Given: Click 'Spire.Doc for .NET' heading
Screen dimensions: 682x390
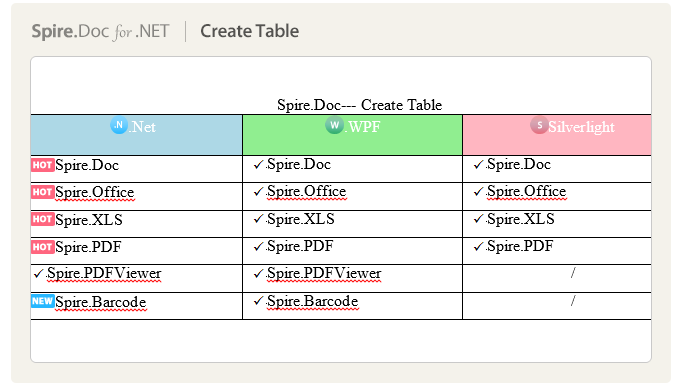Looking at the screenshot, I should click(100, 31).
